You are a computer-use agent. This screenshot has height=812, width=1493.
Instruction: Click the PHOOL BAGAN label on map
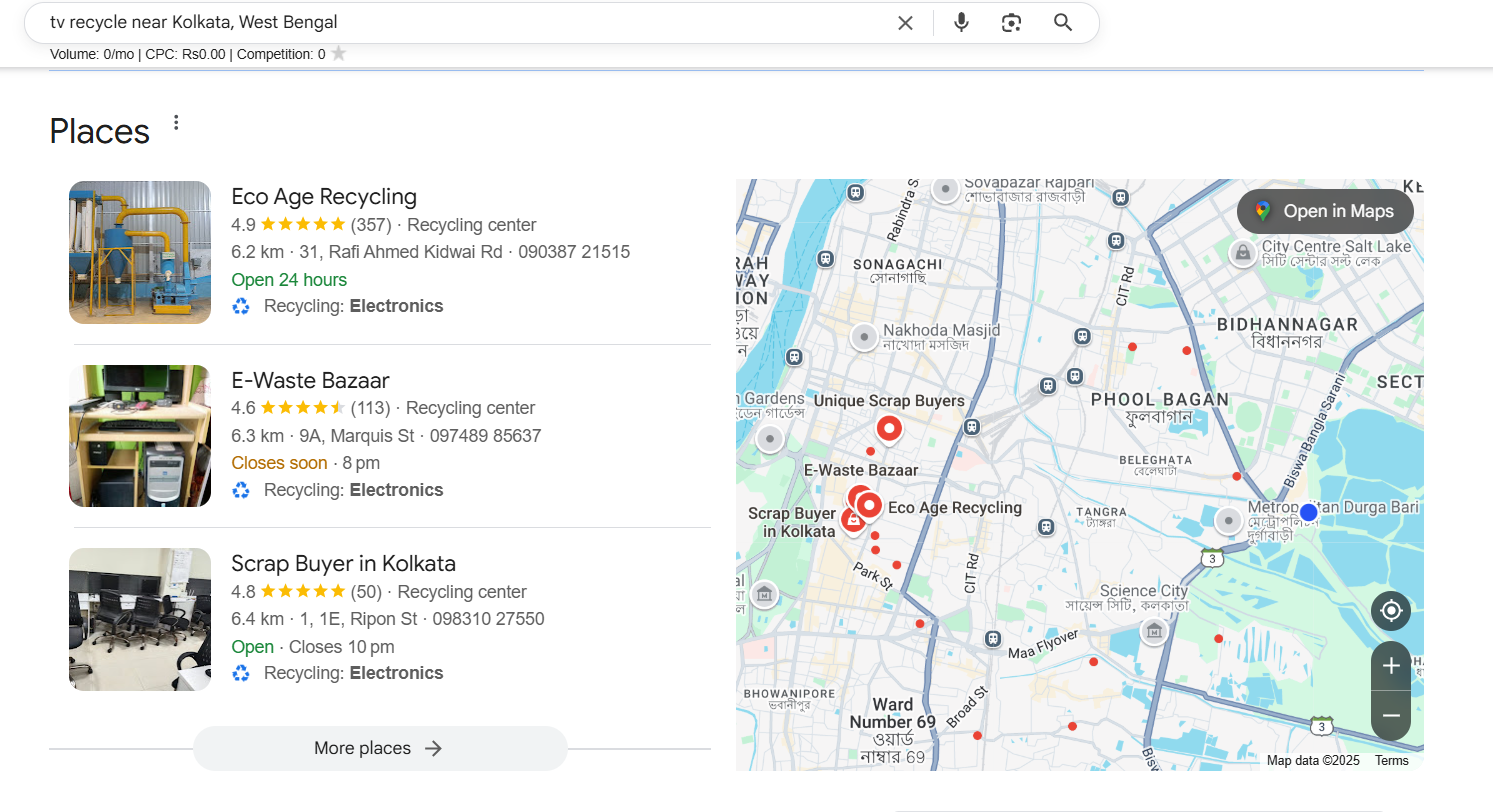point(1160,400)
